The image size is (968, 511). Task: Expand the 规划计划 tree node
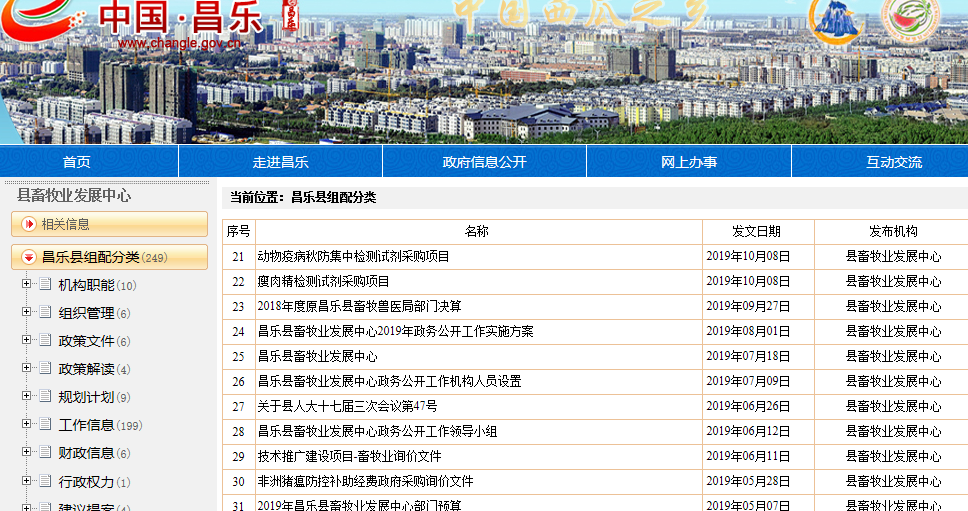point(26,397)
